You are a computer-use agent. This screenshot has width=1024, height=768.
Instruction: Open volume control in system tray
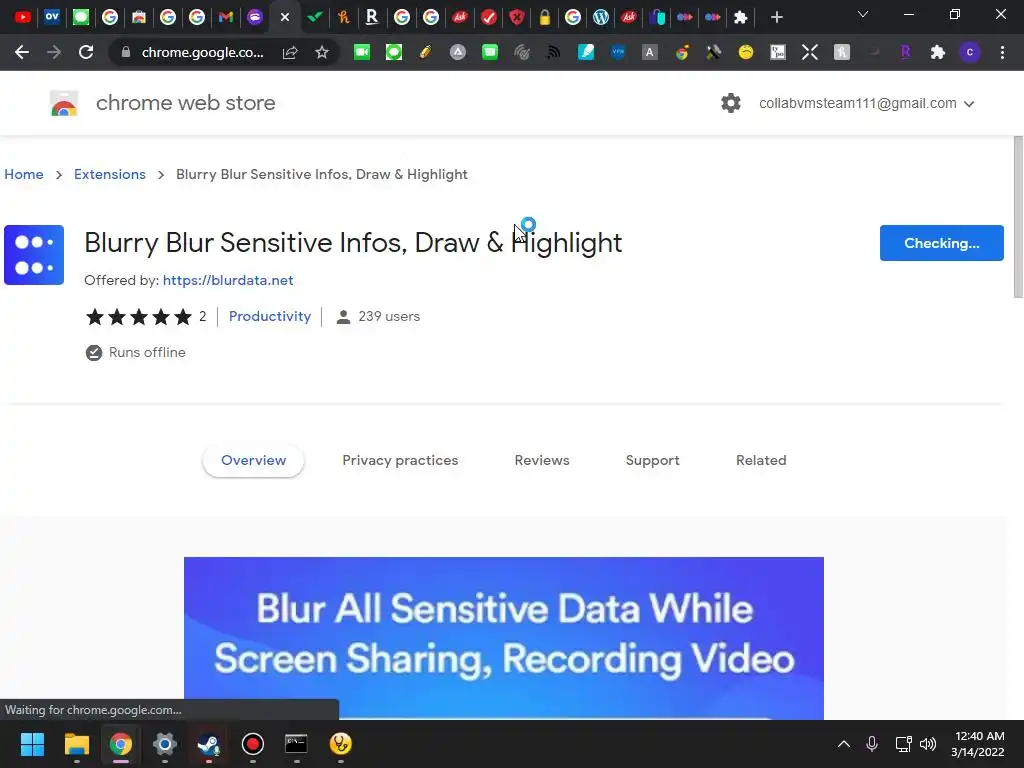927,744
